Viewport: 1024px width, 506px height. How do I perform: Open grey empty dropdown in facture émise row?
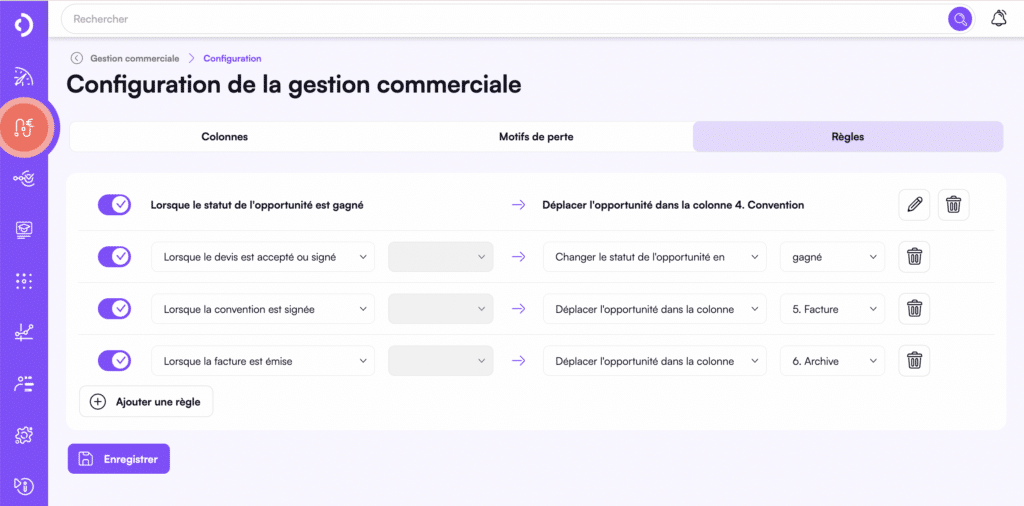click(441, 361)
